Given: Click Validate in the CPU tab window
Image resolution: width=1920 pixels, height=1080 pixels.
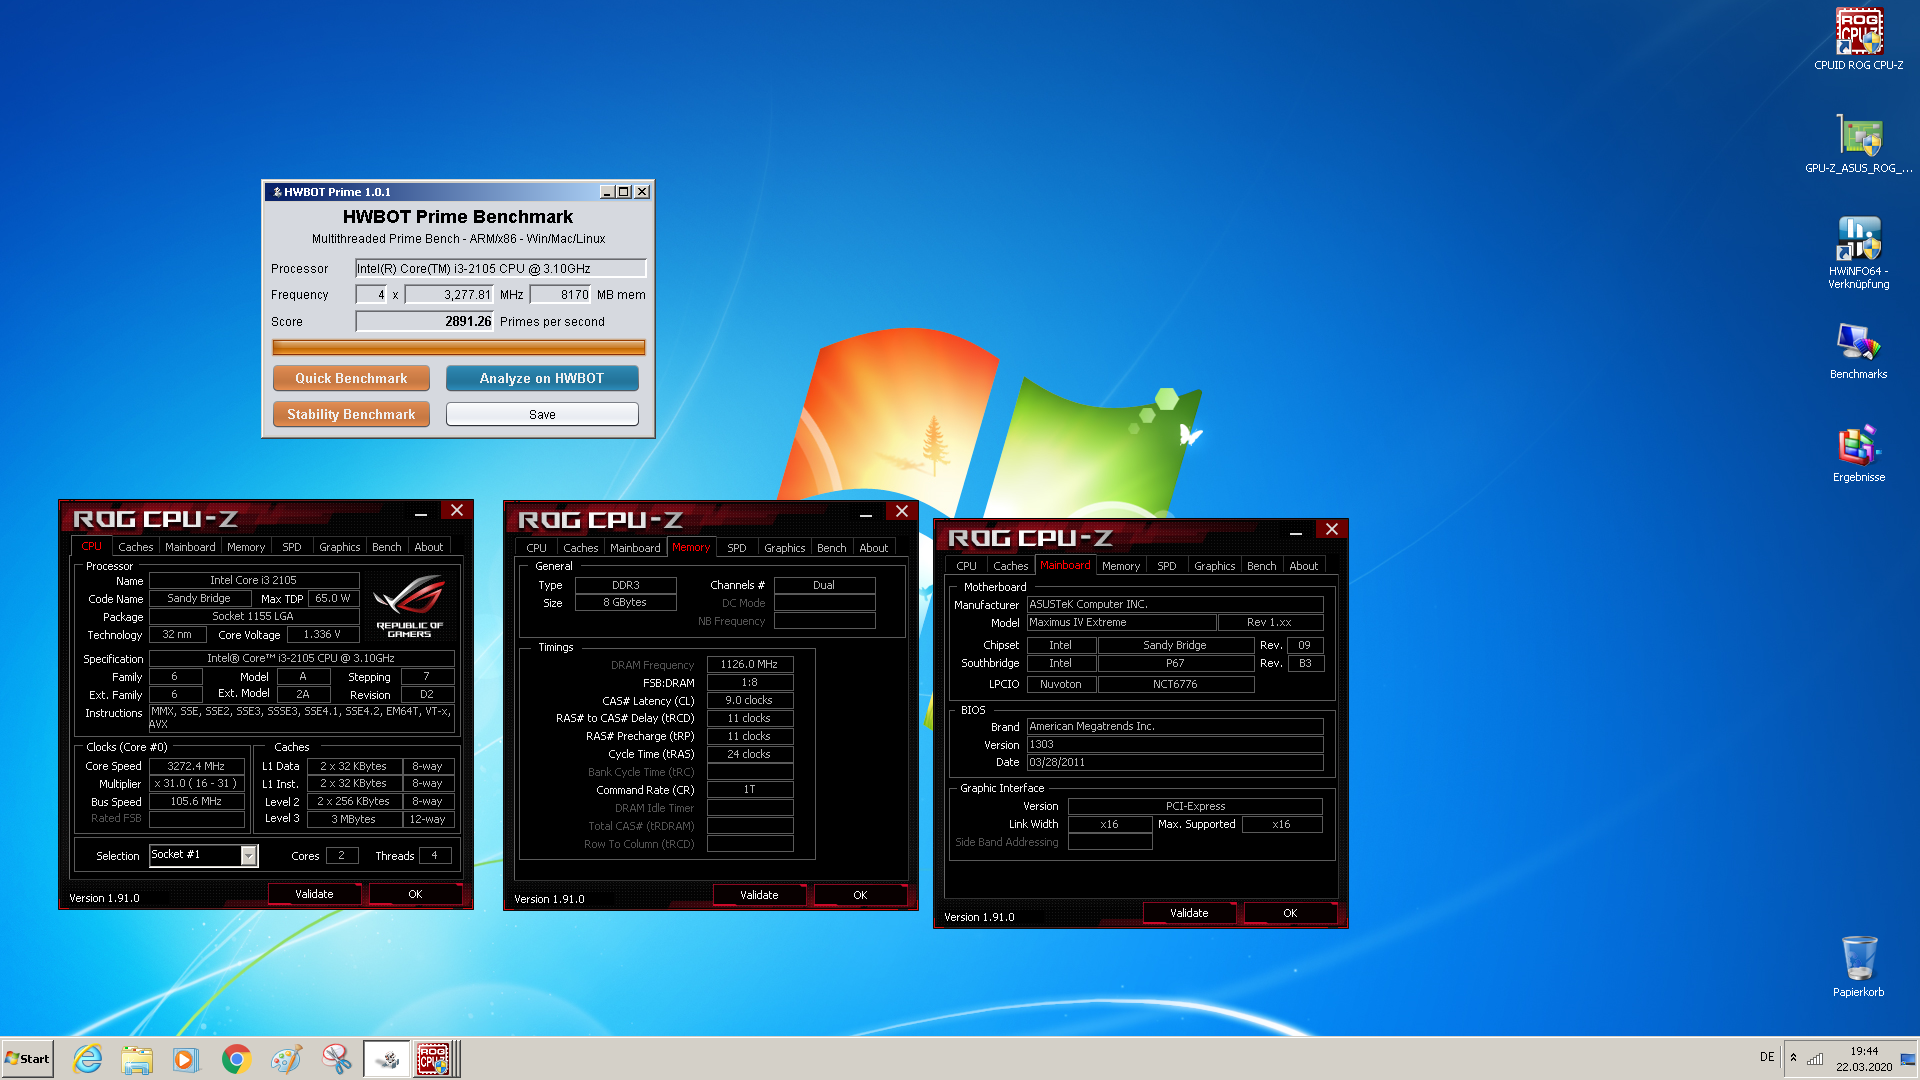Looking at the screenshot, I should [x=314, y=894].
